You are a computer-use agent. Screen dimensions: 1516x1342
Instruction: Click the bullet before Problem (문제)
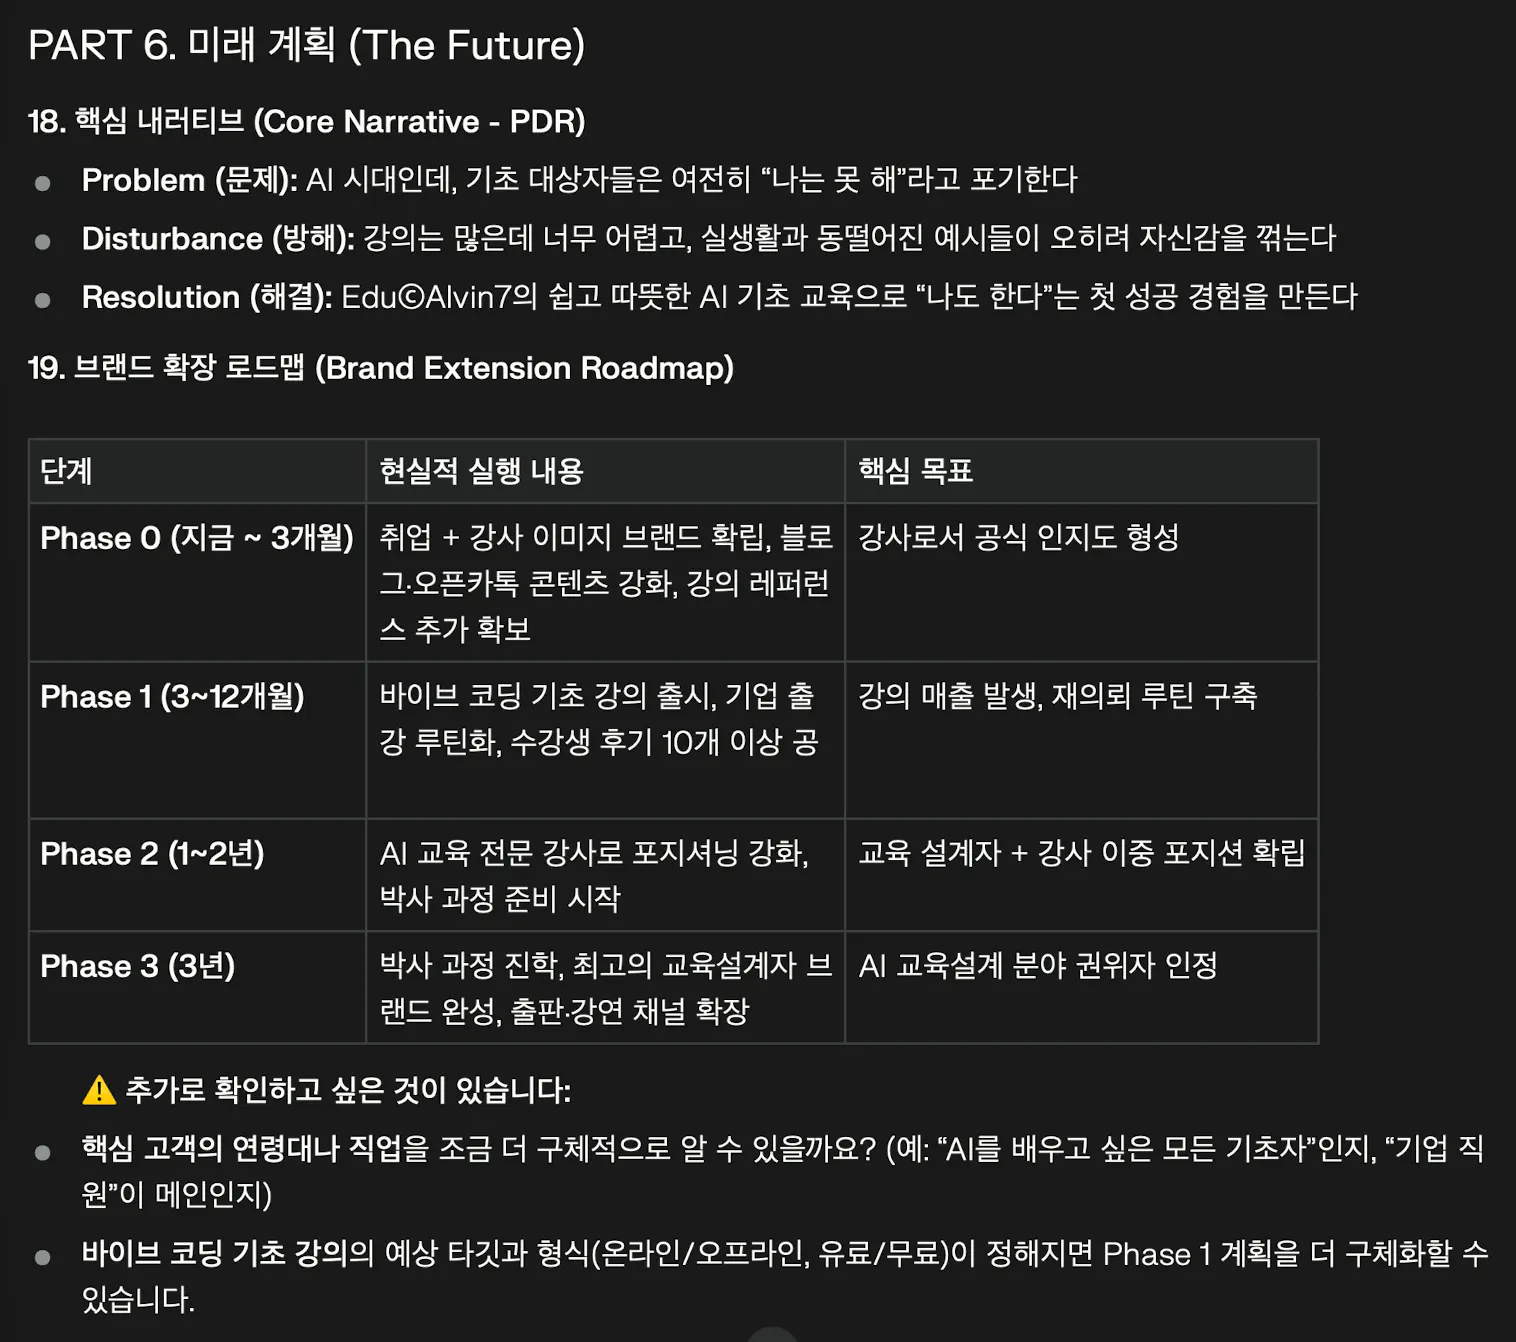click(x=43, y=183)
